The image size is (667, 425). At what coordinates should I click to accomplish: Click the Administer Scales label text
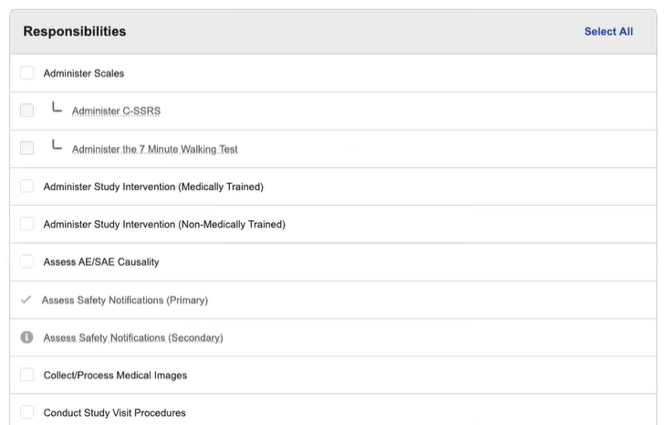[84, 73]
